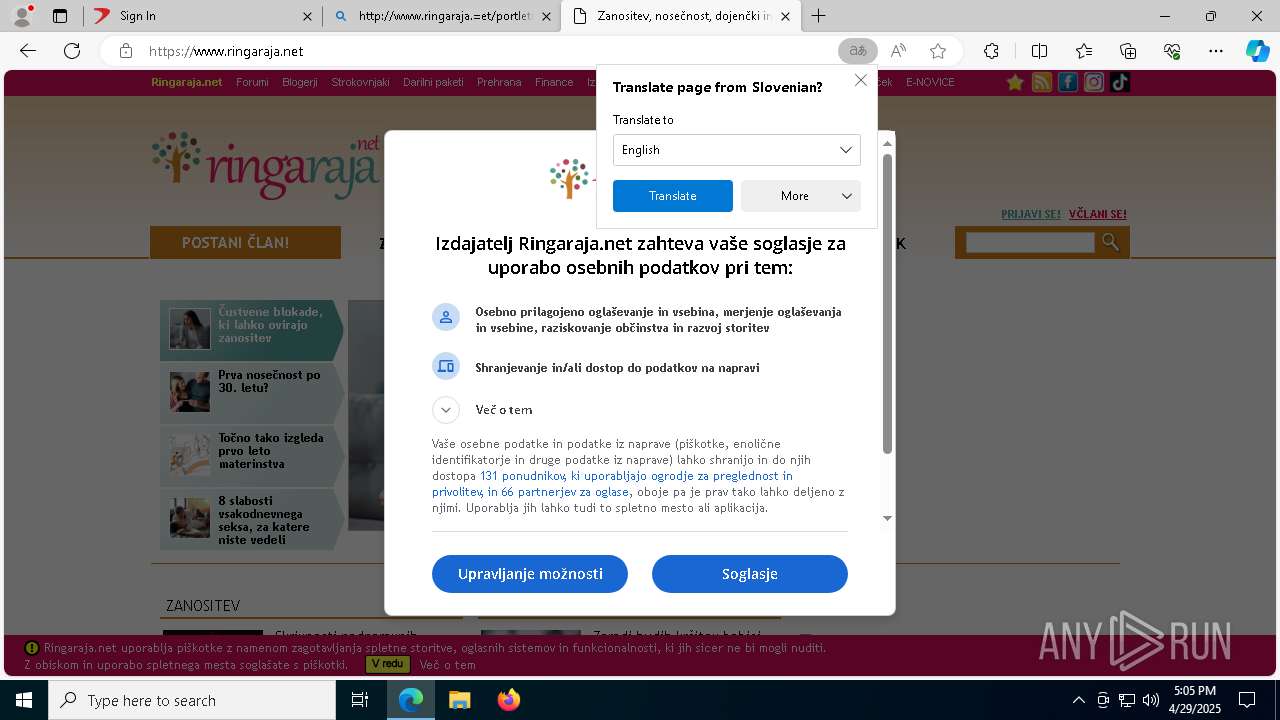Open the browser profile avatar icon

point(21,16)
